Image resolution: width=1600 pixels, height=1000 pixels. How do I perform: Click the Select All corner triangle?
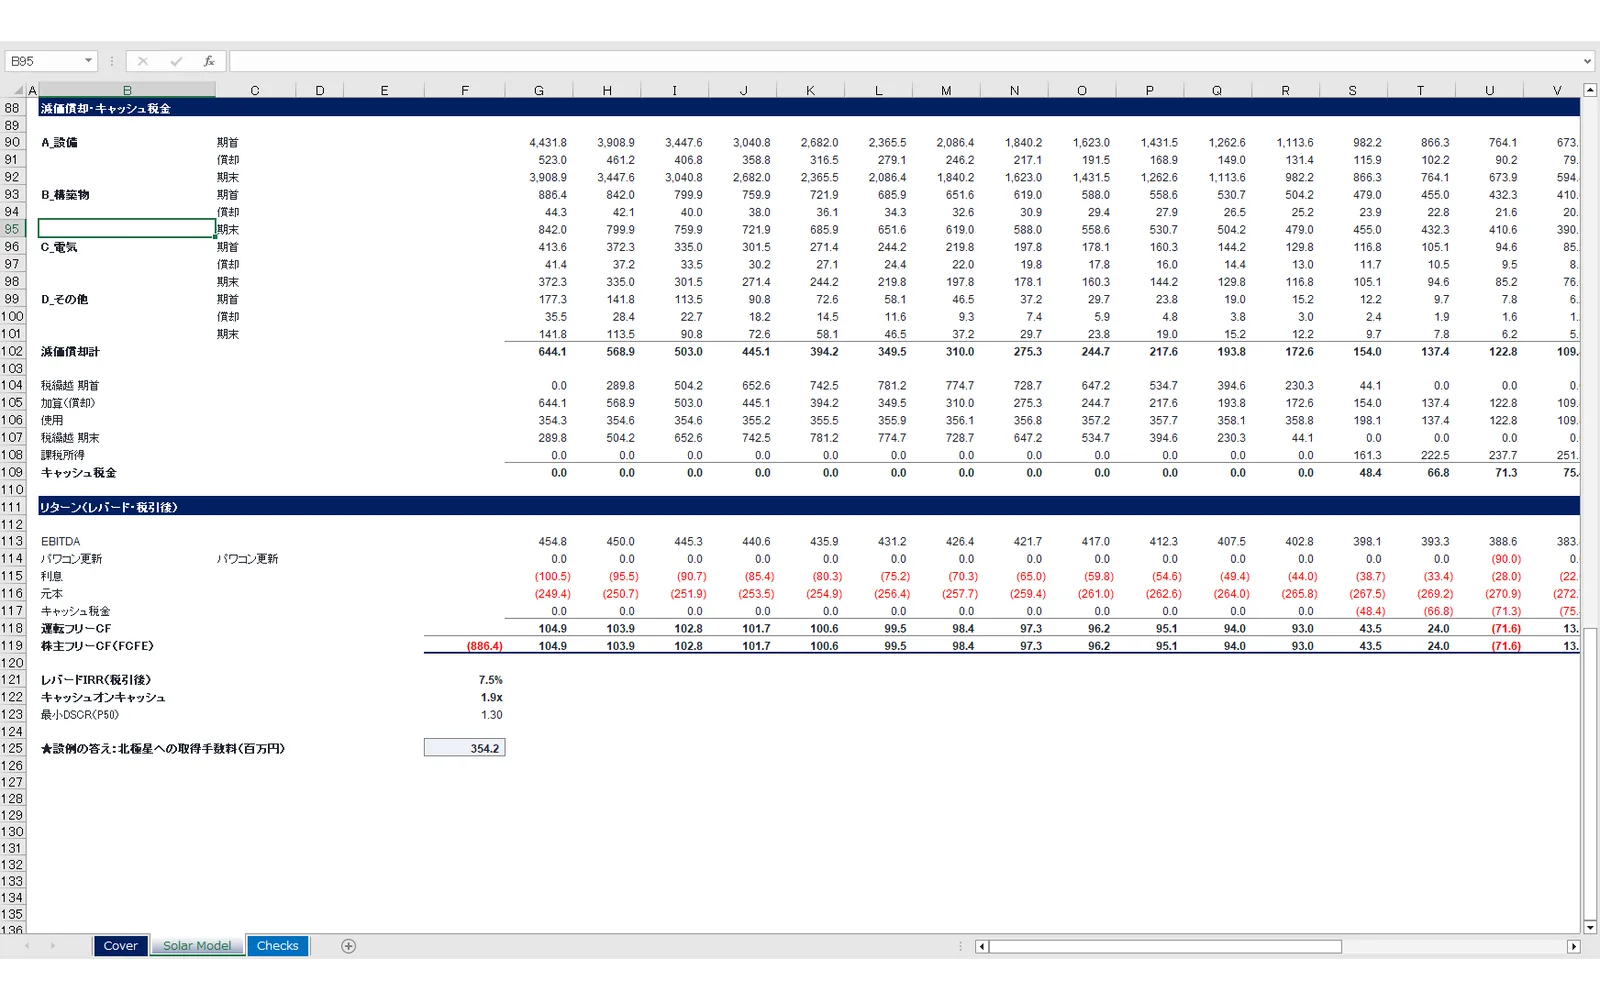pyautogui.click(x=19, y=90)
